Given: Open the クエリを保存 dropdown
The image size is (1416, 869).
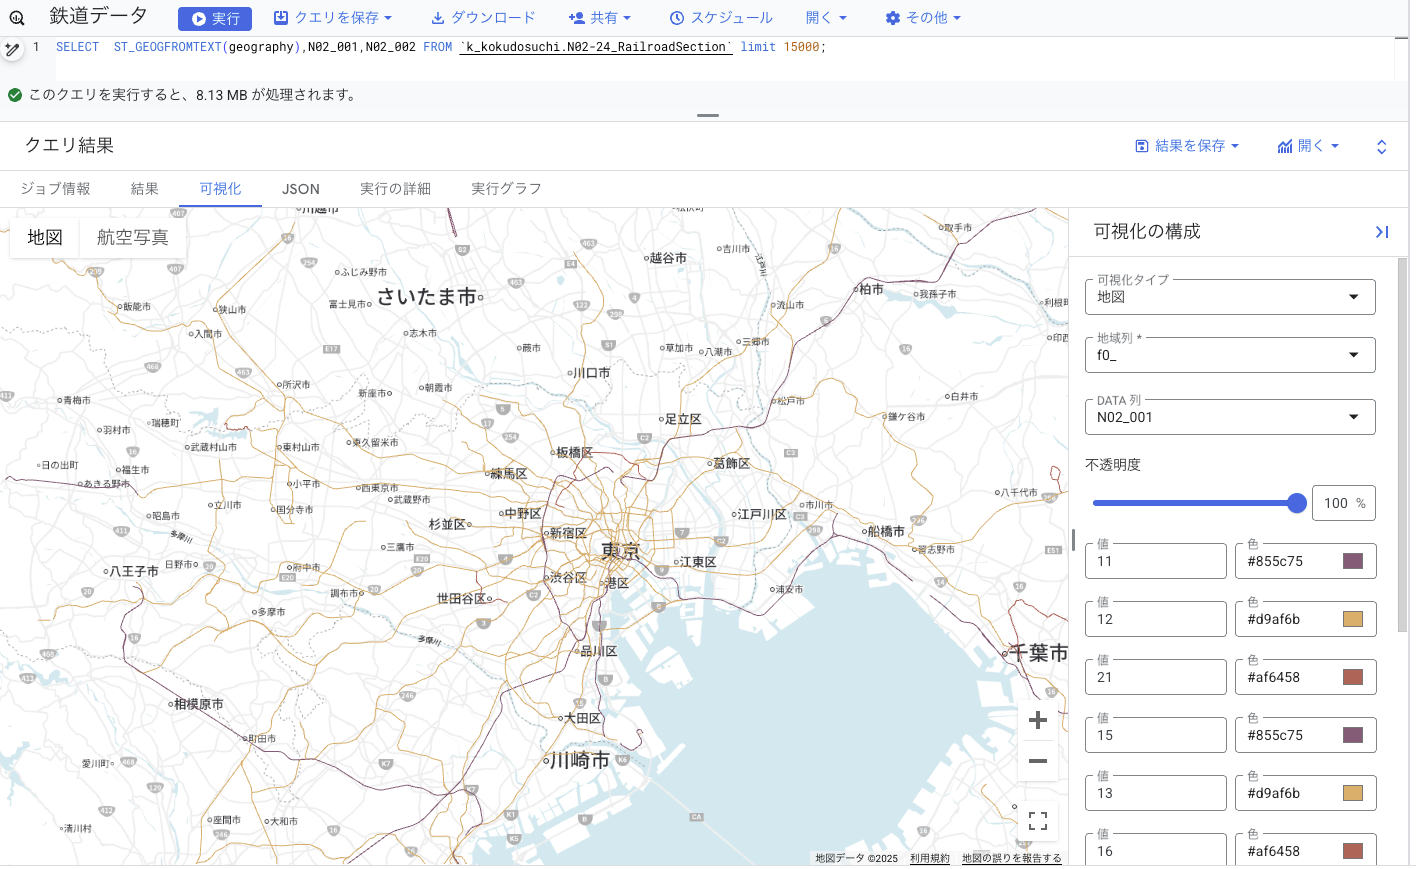Looking at the screenshot, I should (x=333, y=18).
